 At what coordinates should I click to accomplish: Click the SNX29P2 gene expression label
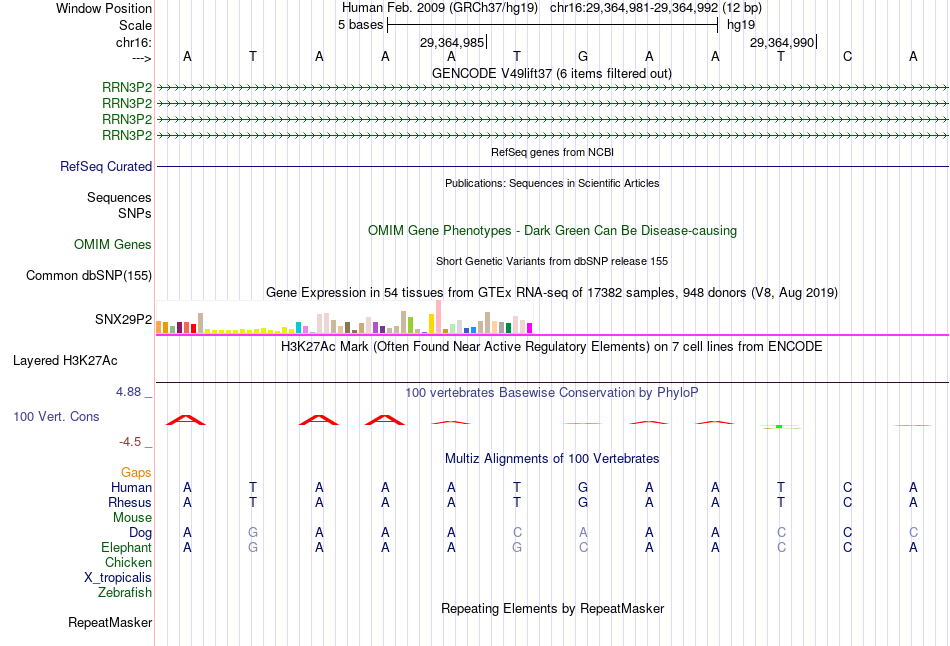[x=124, y=319]
